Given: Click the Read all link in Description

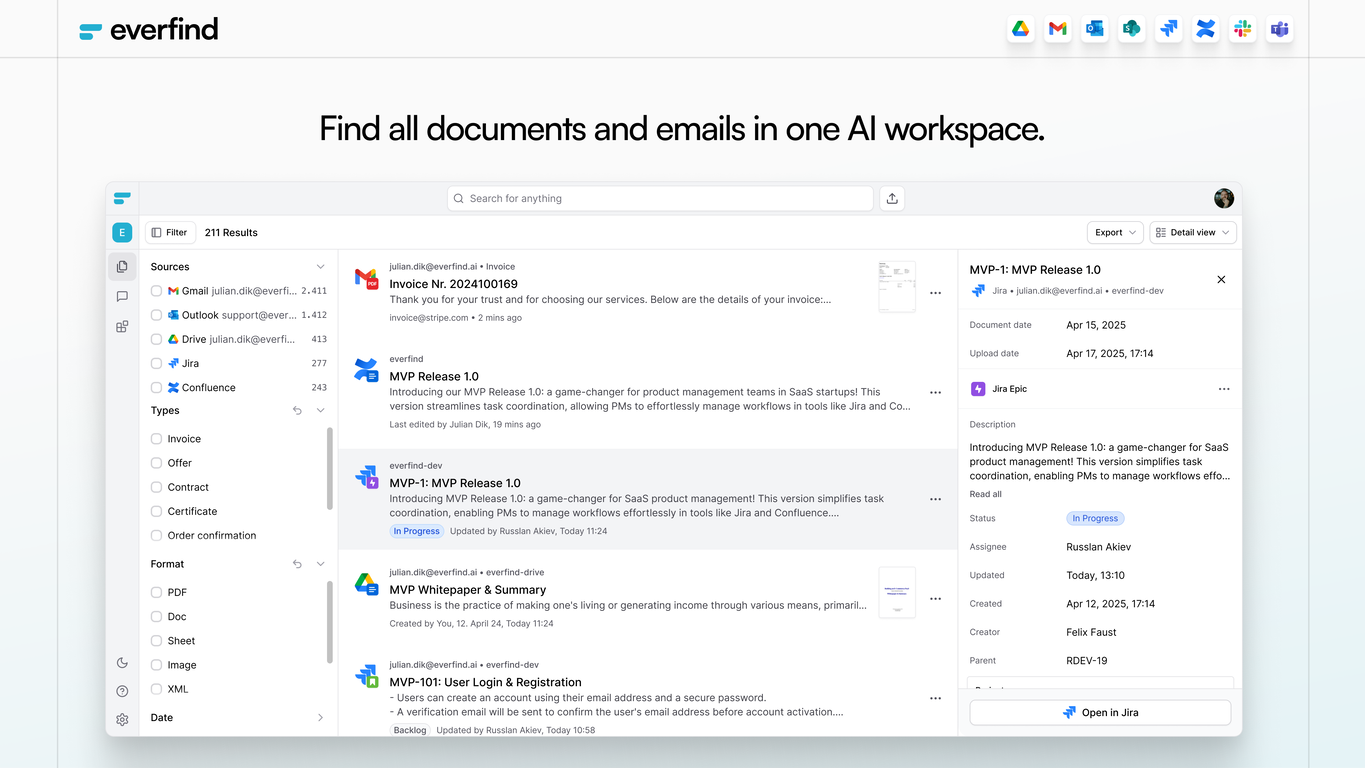Looking at the screenshot, I should (x=984, y=493).
